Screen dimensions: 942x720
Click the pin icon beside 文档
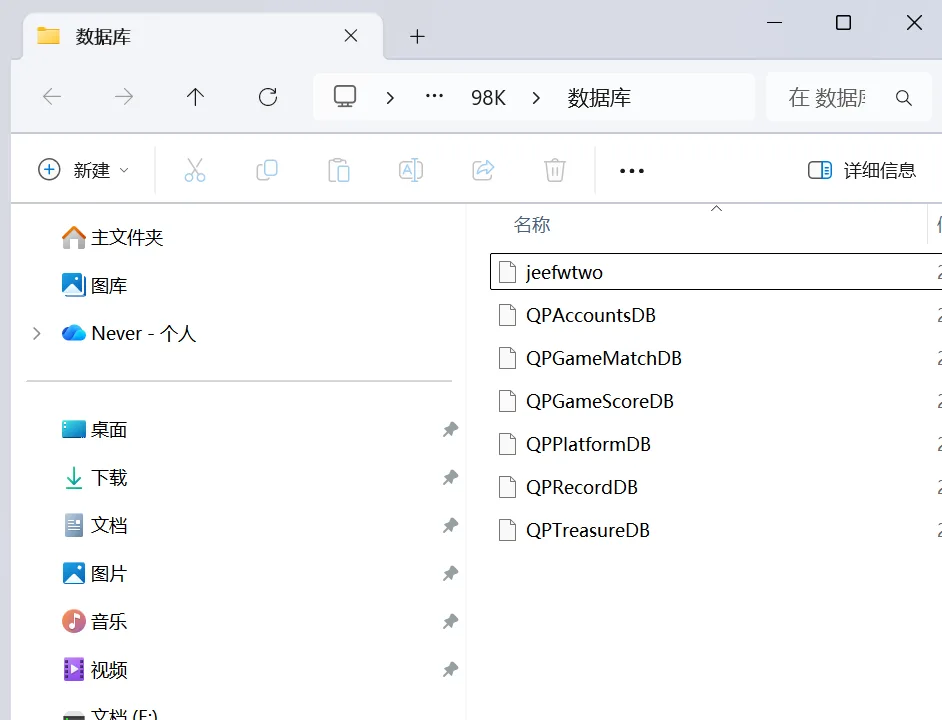(451, 525)
